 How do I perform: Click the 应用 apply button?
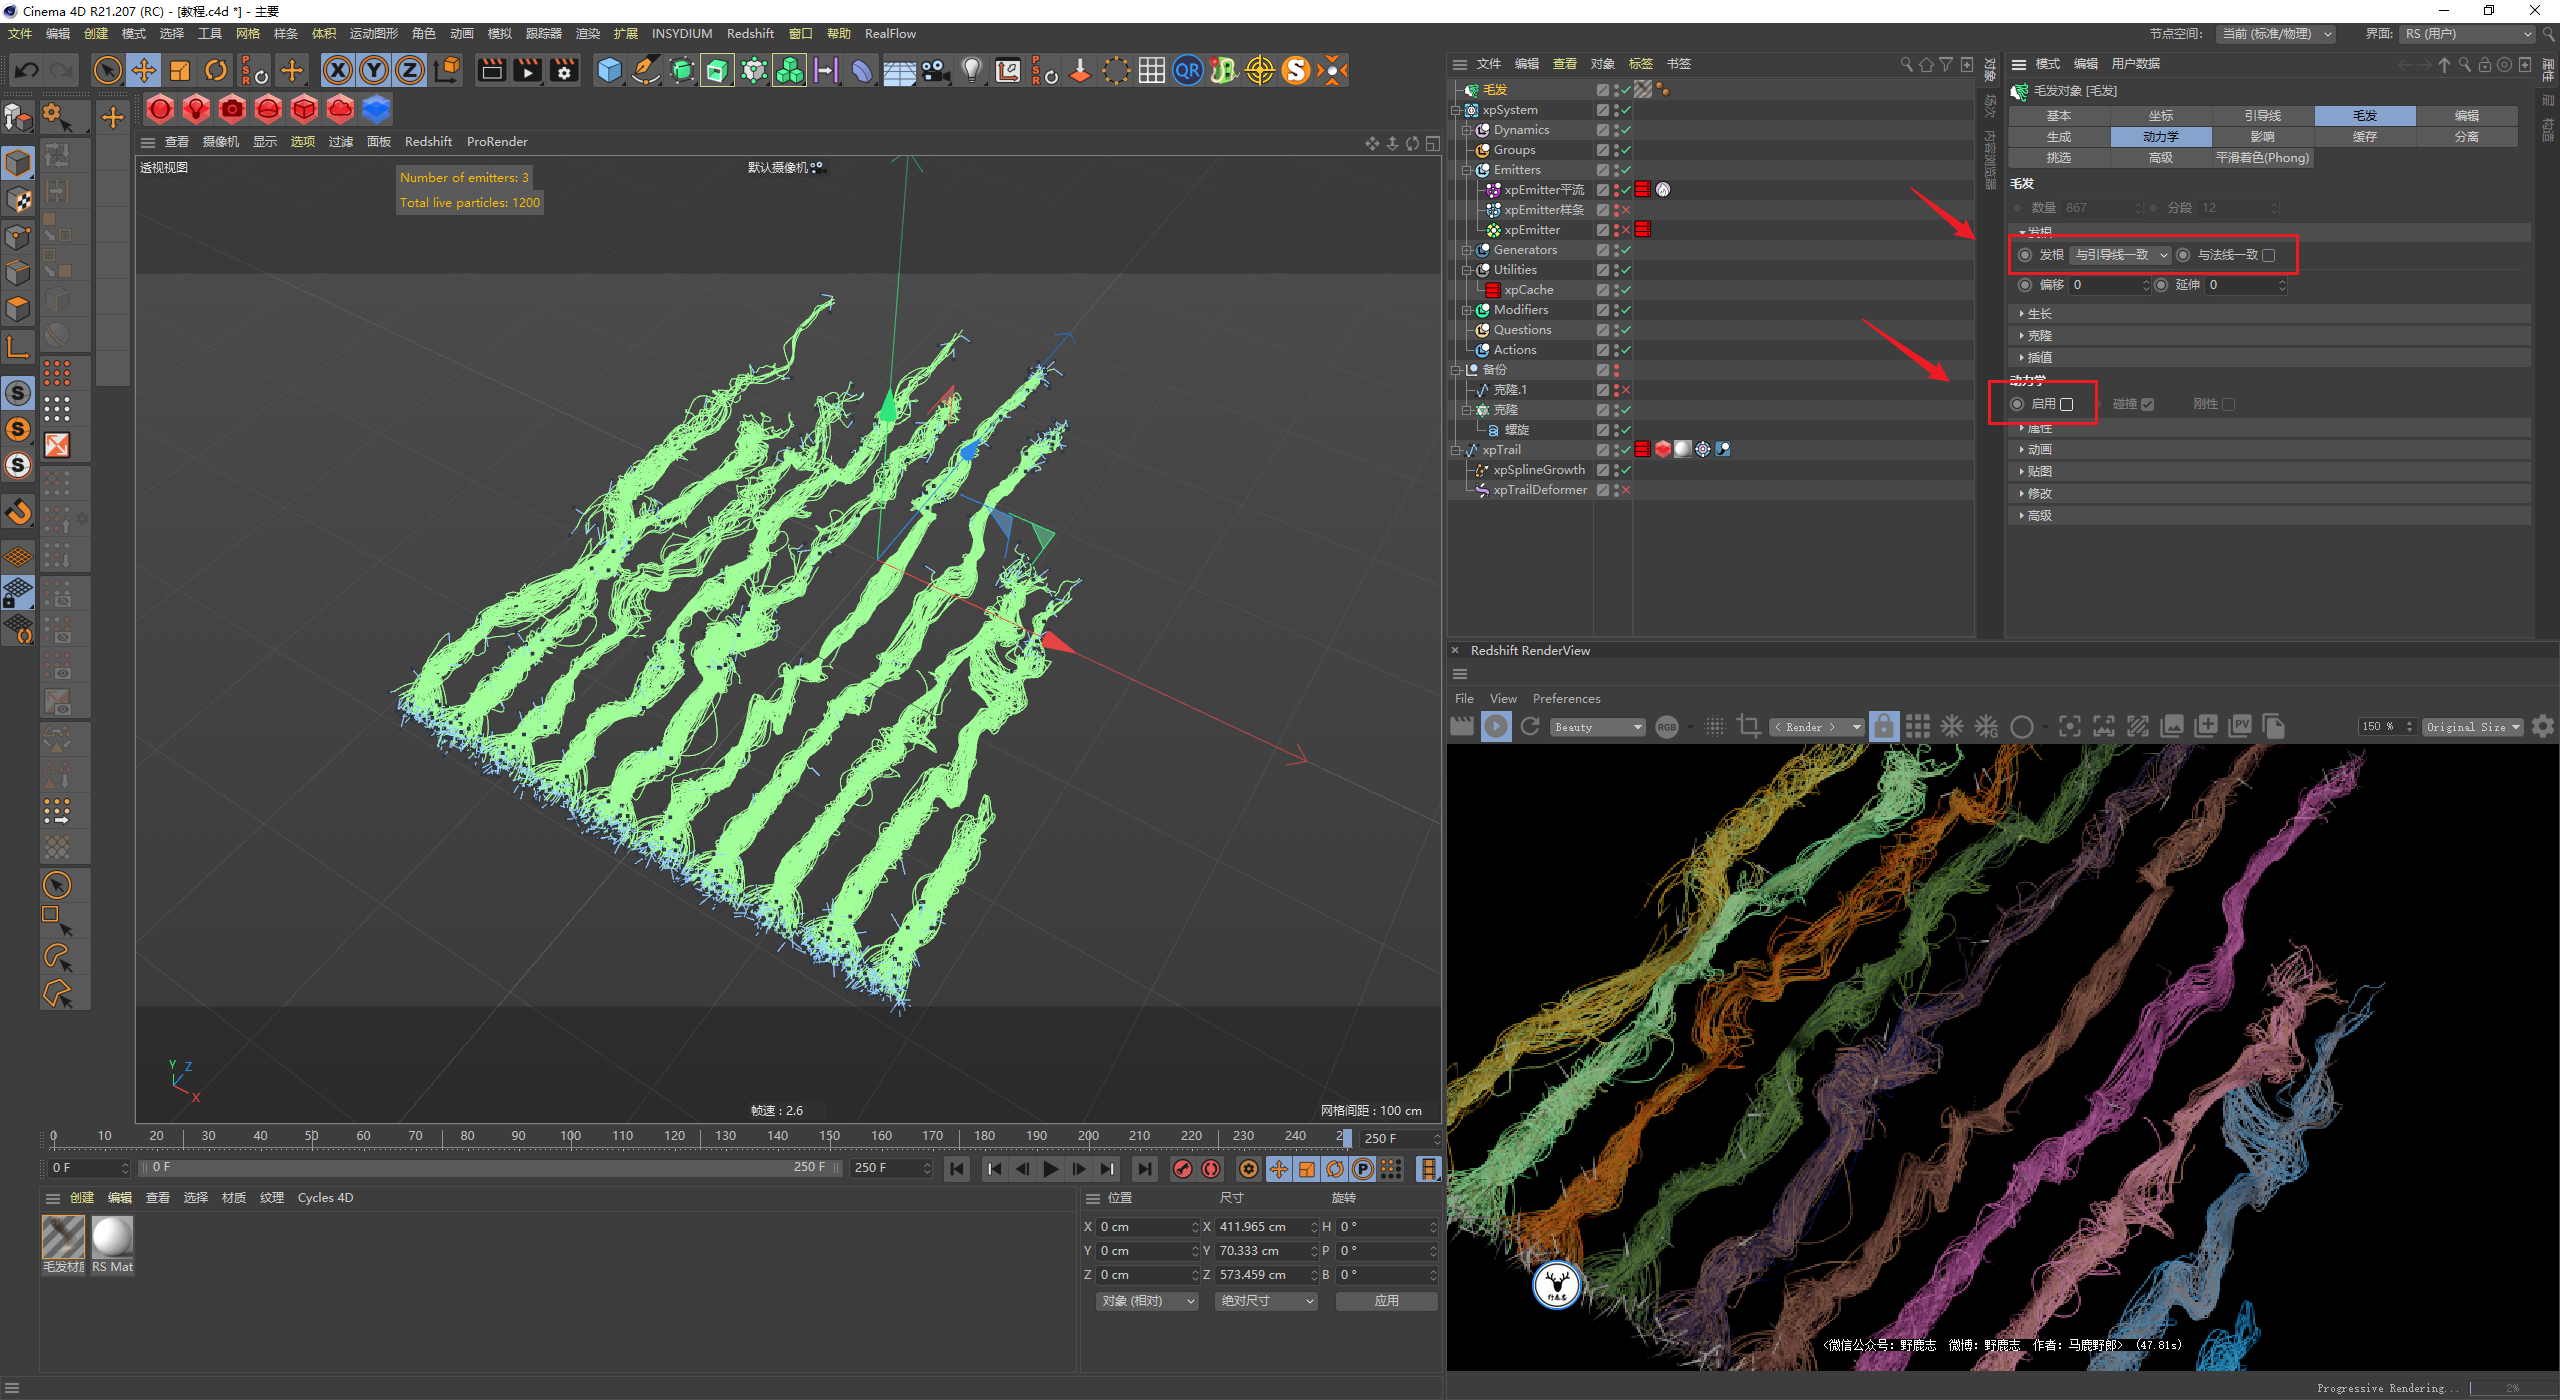point(1386,1301)
